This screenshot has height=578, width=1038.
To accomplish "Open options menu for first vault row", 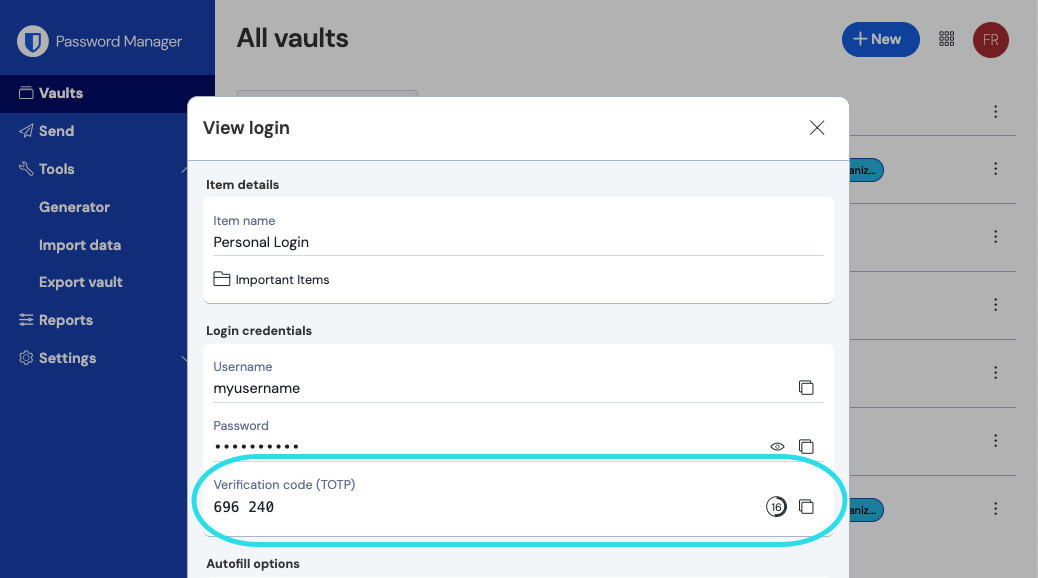I will (995, 112).
